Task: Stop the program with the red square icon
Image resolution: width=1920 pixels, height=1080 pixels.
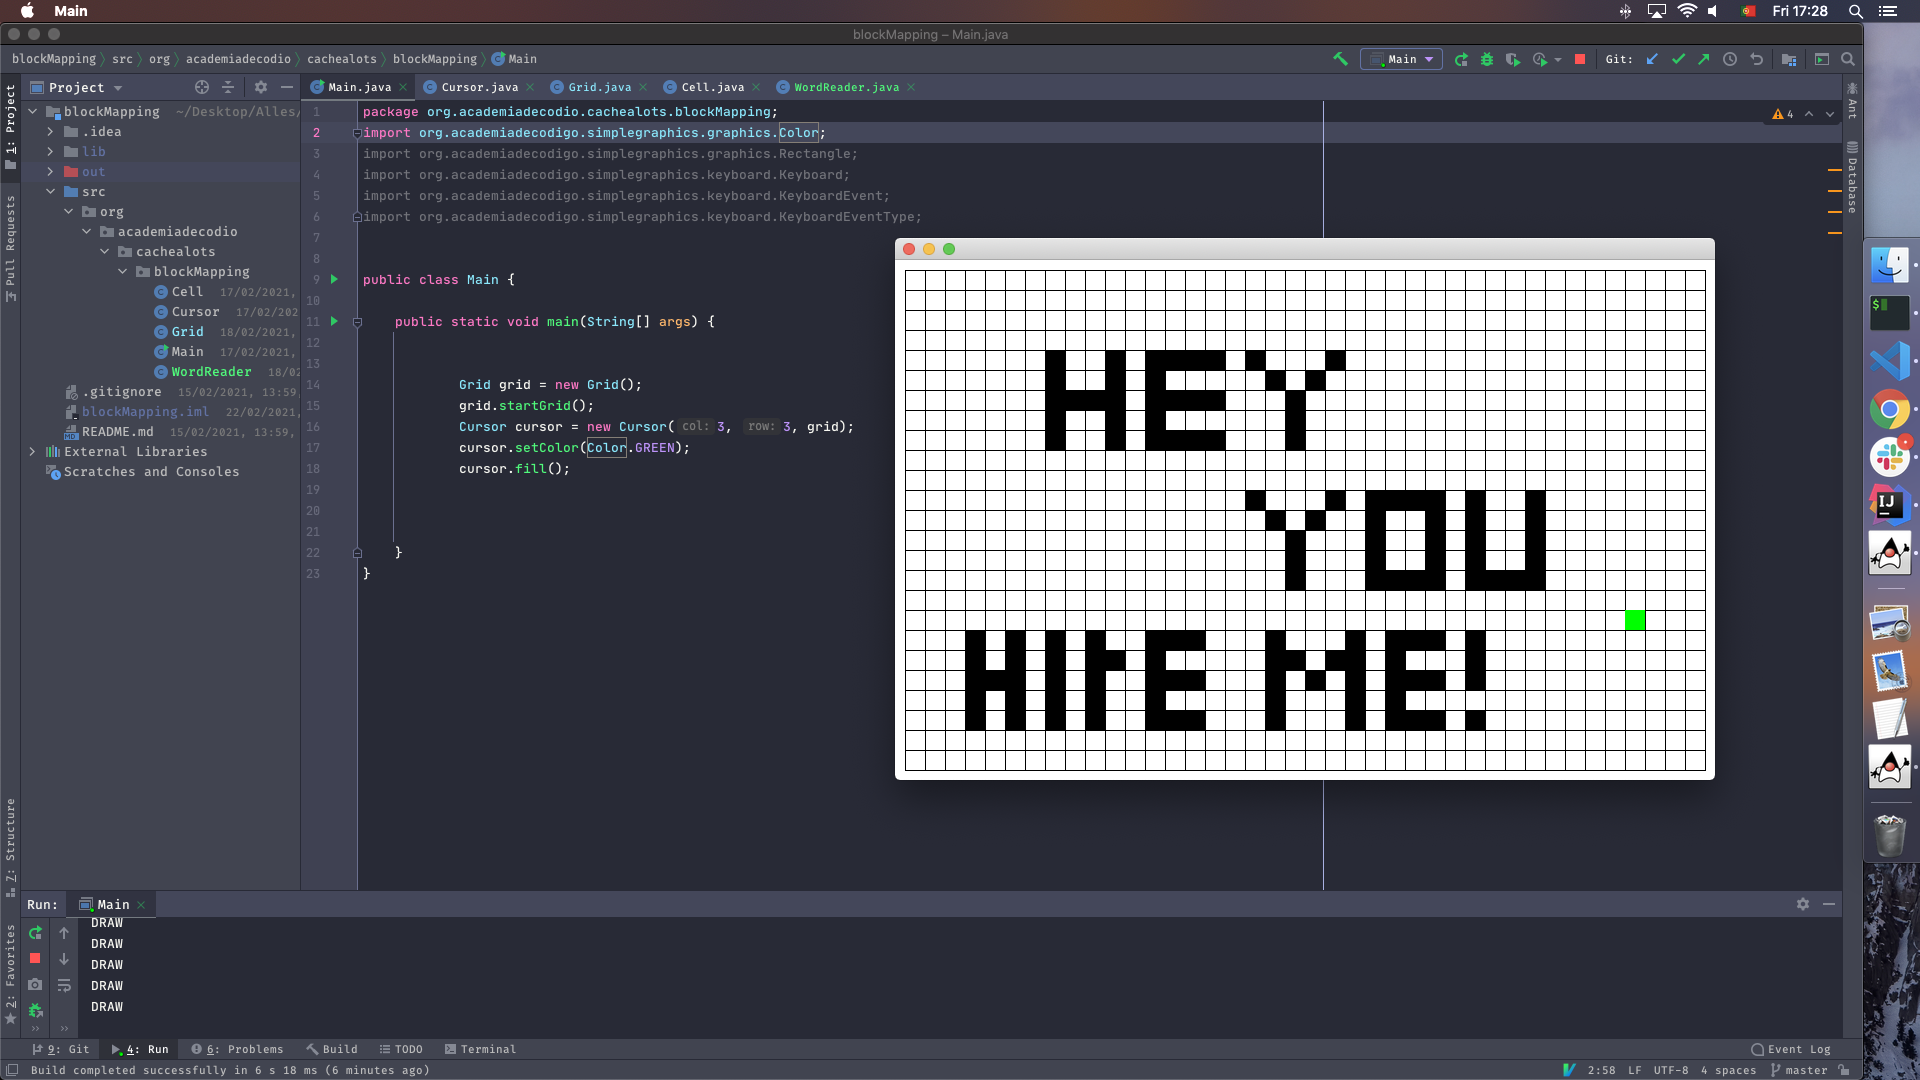Action: coord(1580,59)
